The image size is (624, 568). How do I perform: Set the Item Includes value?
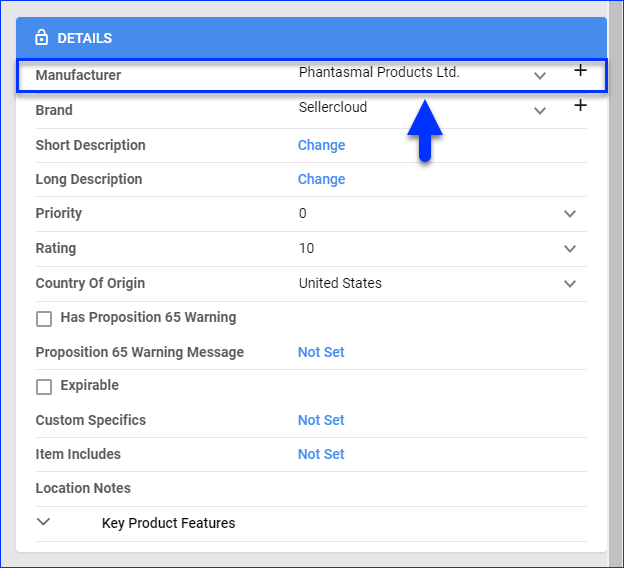[x=321, y=454]
